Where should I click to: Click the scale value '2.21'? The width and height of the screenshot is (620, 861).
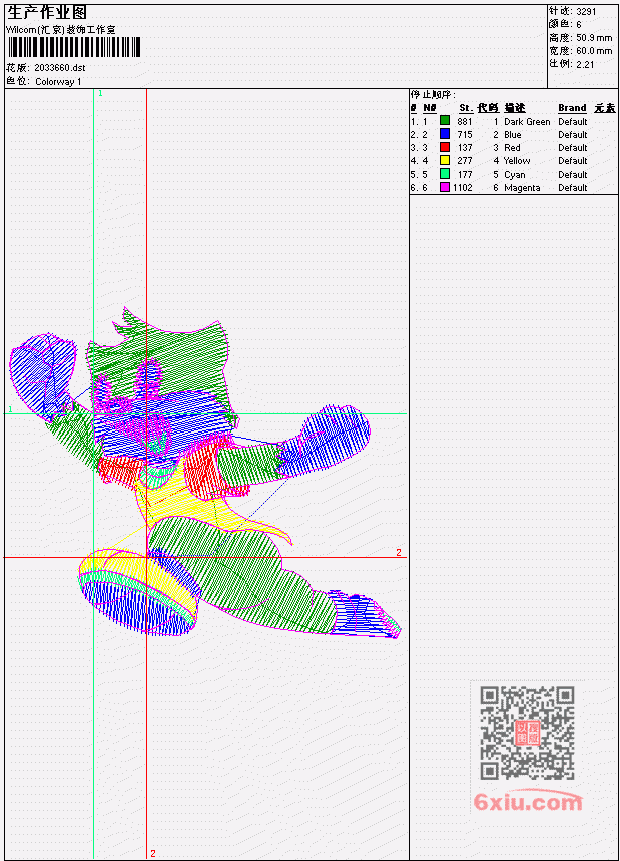tap(585, 64)
